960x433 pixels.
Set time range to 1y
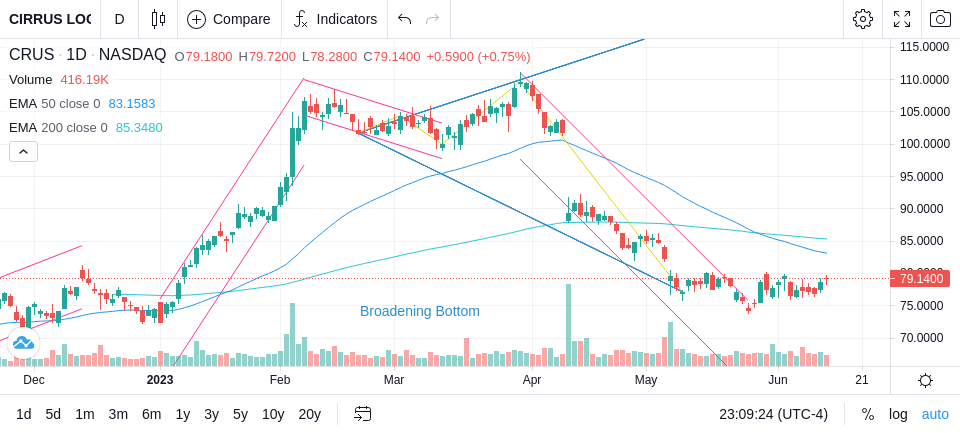tap(182, 415)
